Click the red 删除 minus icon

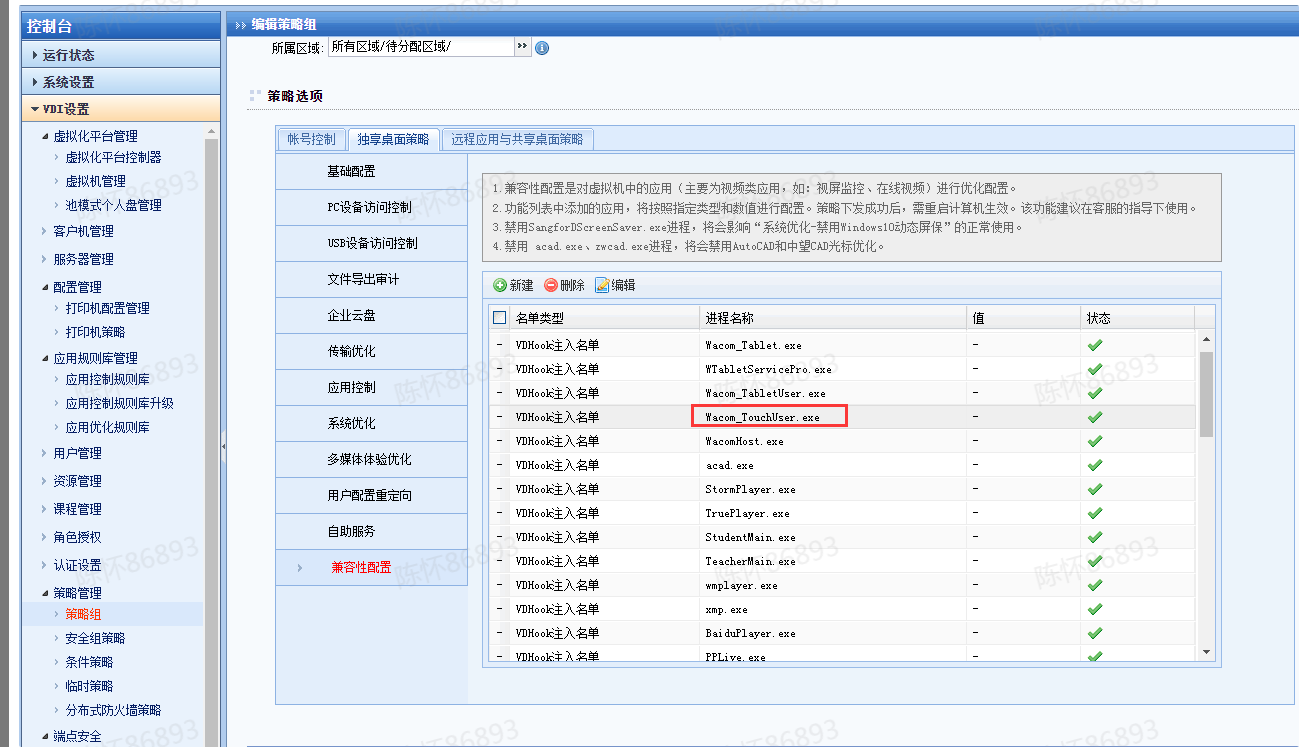tap(551, 285)
